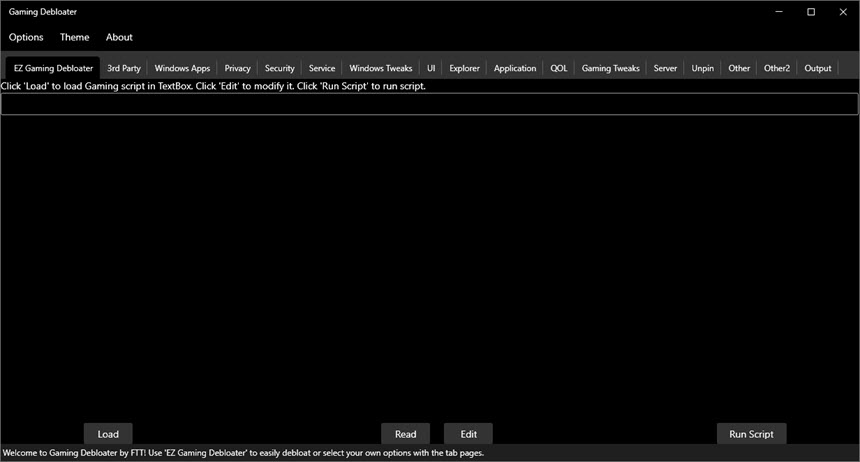This screenshot has width=860, height=462.
Task: Click the Run Script button
Action: 751,434
